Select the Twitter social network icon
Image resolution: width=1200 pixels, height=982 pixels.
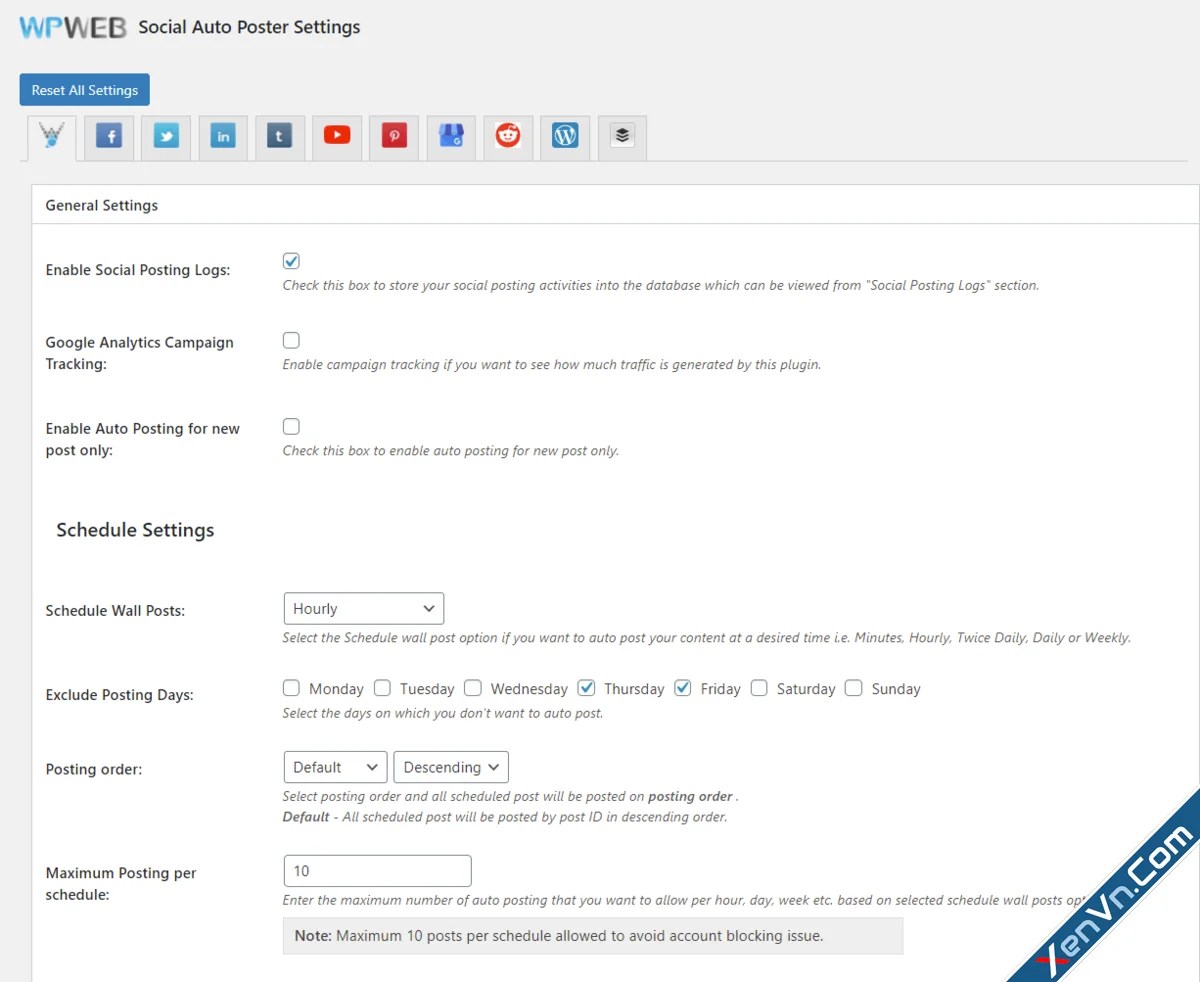pyautogui.click(x=166, y=136)
